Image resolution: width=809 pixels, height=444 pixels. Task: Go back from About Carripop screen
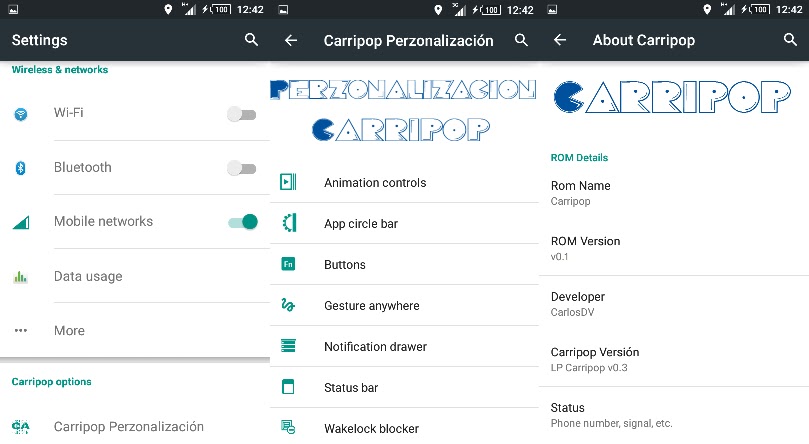pos(560,40)
